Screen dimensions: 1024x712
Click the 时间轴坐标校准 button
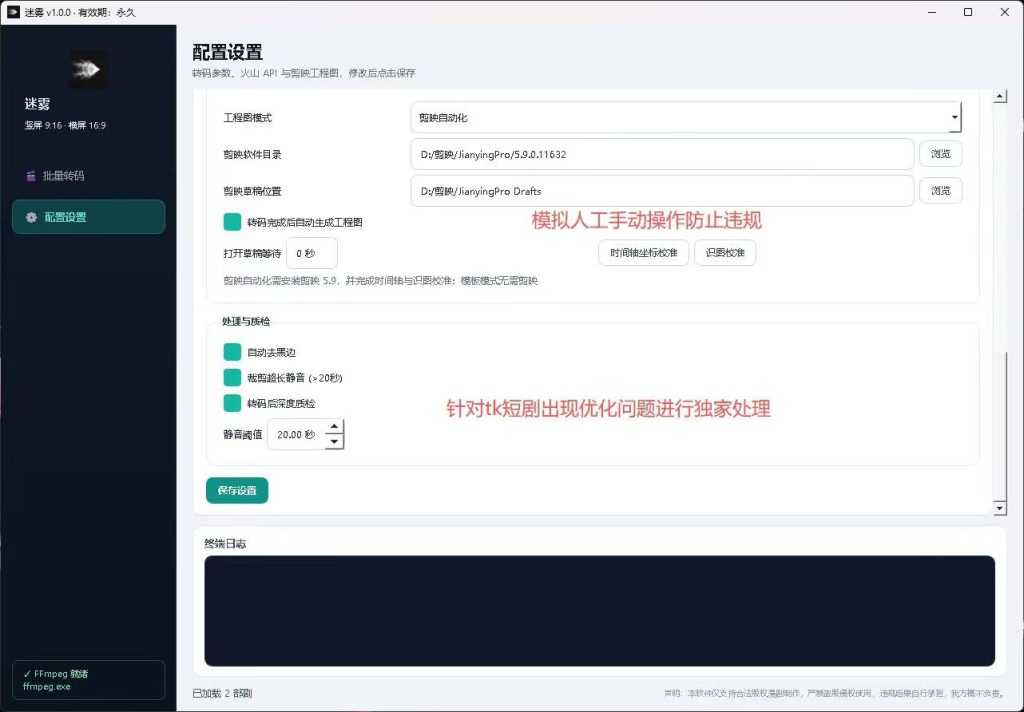(644, 253)
